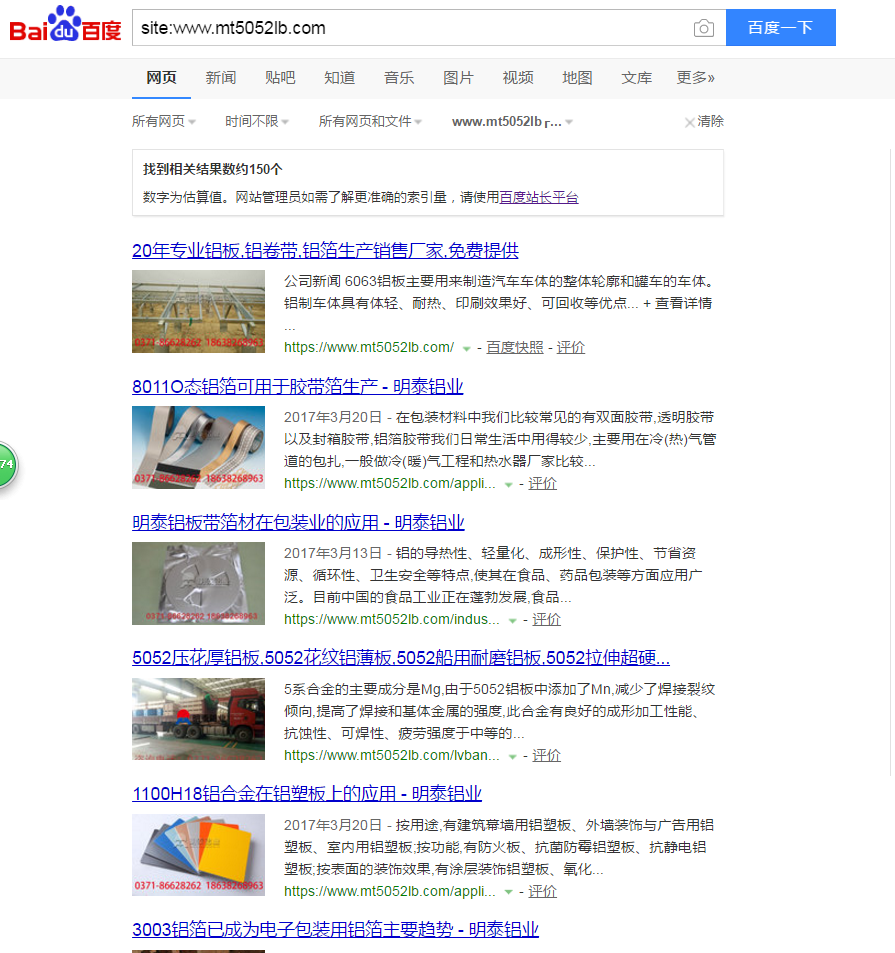The image size is (895, 953).
Task: Open the 百度站长平台 link
Action: click(539, 198)
